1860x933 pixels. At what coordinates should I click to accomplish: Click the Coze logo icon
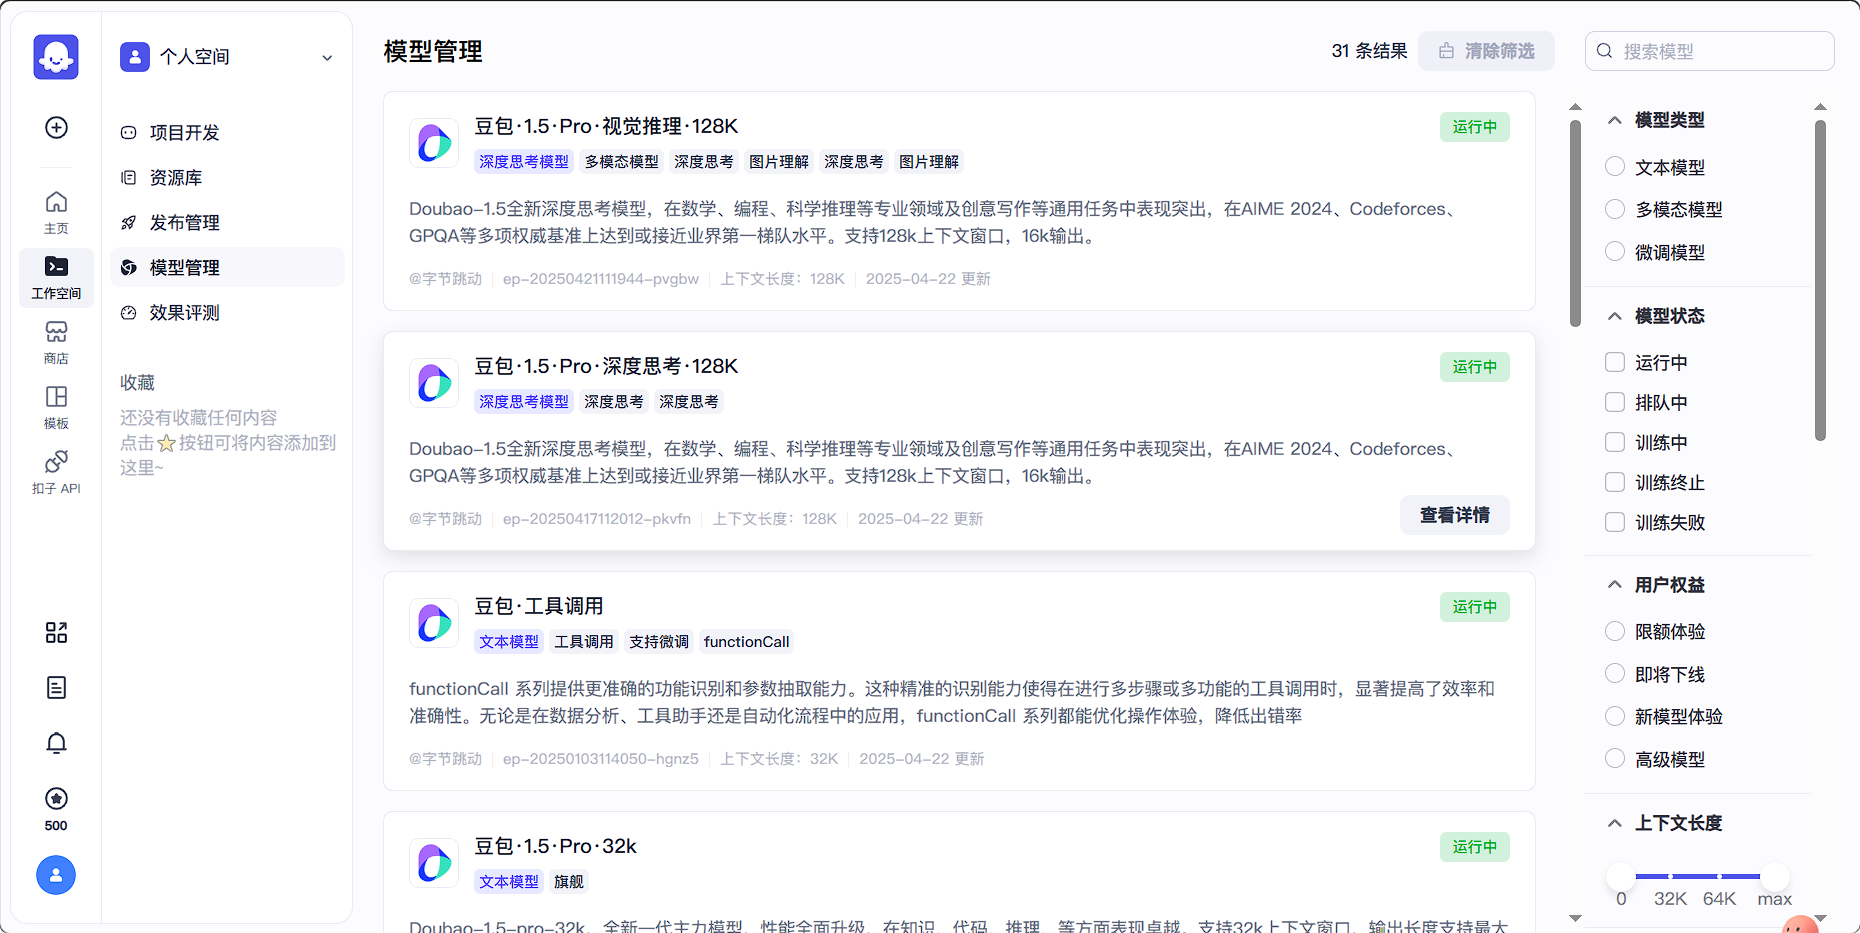click(56, 57)
